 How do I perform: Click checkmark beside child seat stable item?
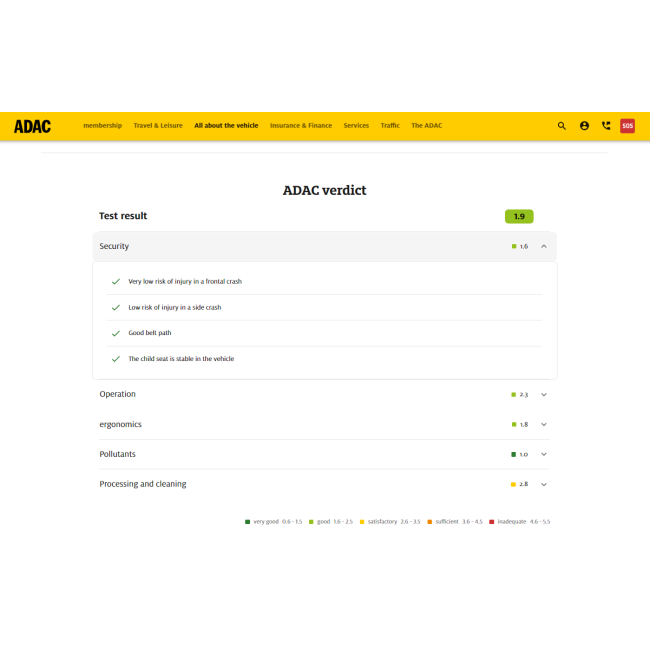[x=116, y=359]
